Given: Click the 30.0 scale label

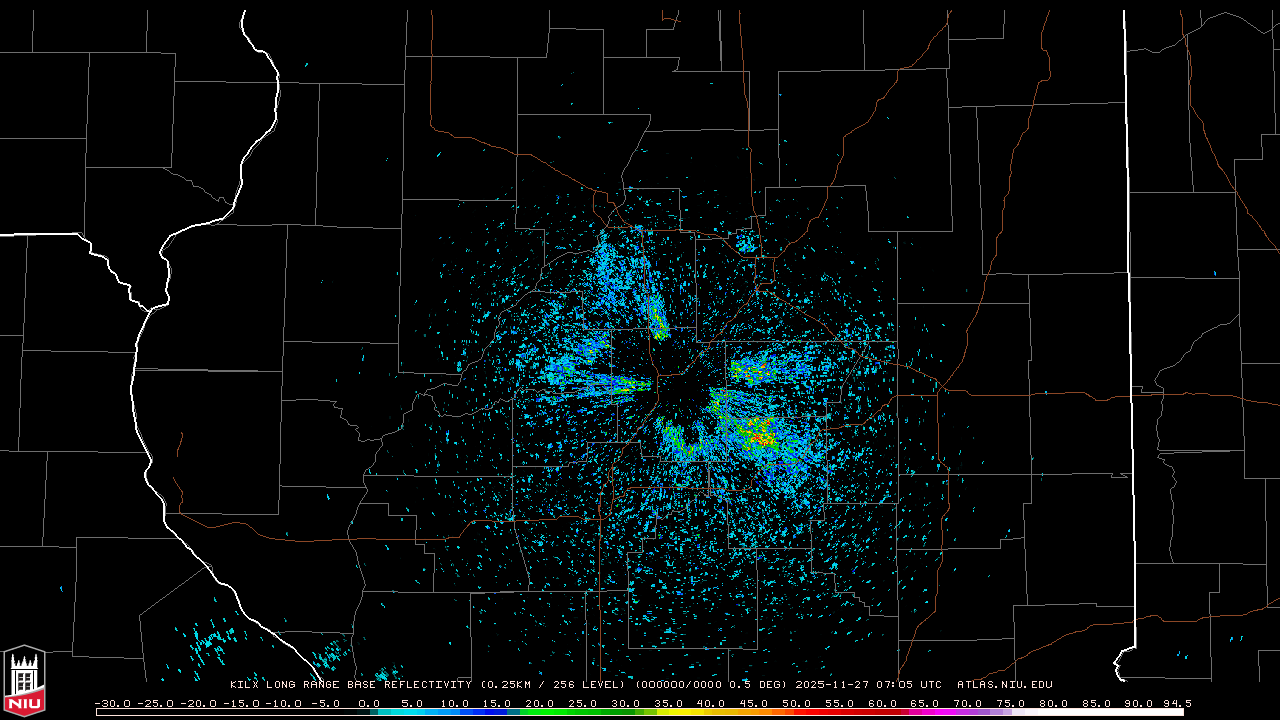Looking at the screenshot, I should [x=626, y=703].
